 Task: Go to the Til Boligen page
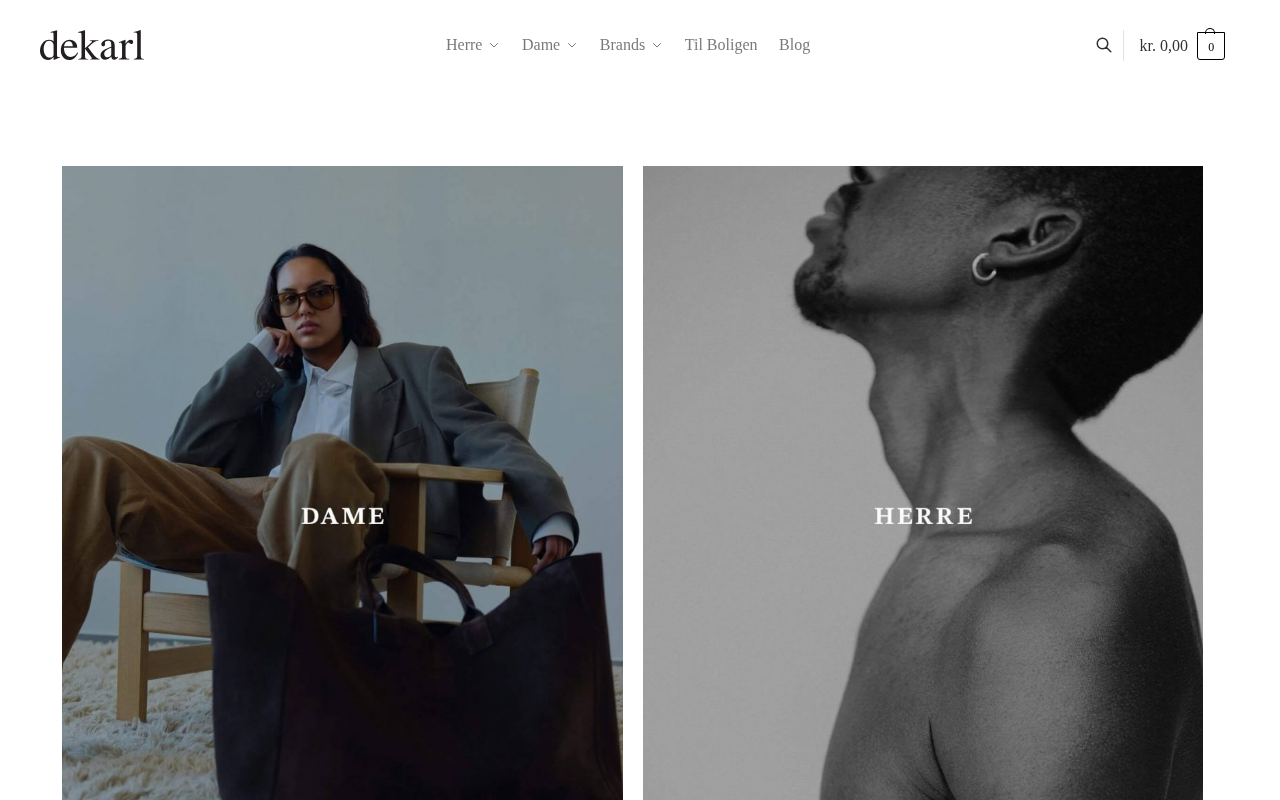[x=721, y=45]
